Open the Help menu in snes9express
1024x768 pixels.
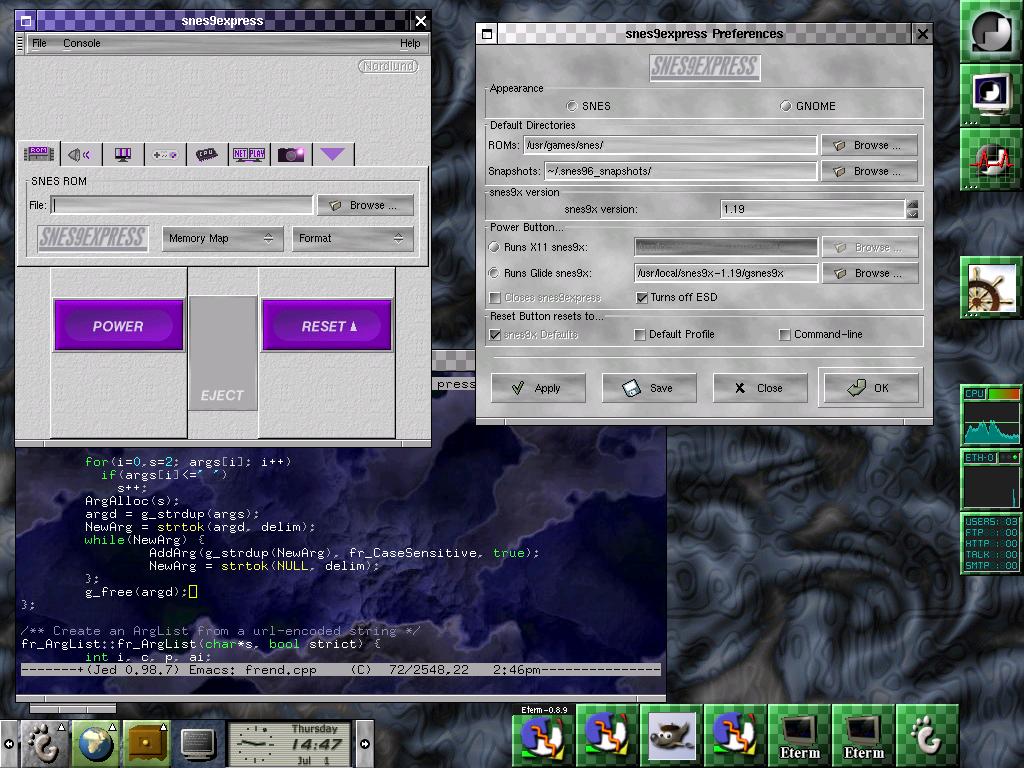click(x=409, y=43)
